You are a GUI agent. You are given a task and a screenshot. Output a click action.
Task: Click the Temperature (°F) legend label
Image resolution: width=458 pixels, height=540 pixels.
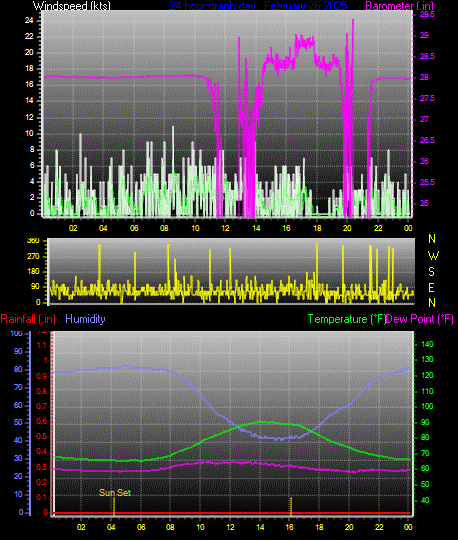pos(346,319)
